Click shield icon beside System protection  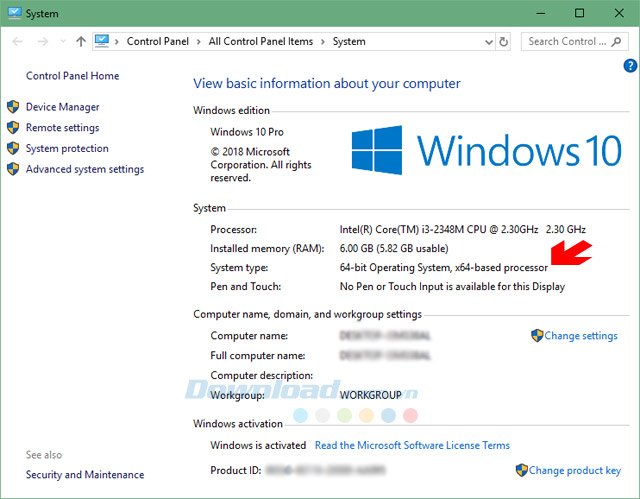click(x=13, y=149)
